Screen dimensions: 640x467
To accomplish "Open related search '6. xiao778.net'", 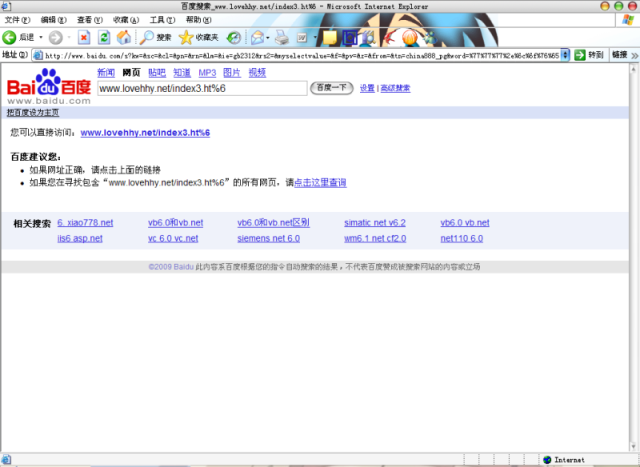I will pos(85,222).
